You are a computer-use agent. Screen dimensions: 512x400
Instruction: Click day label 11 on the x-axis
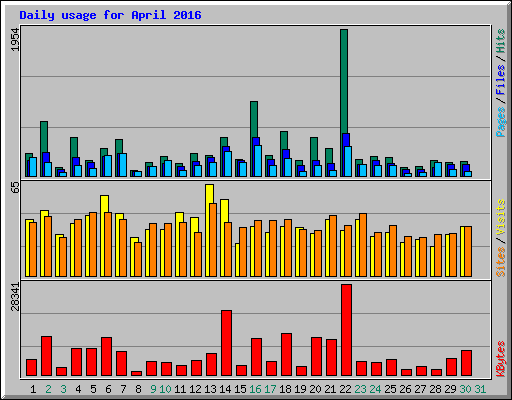180,389
